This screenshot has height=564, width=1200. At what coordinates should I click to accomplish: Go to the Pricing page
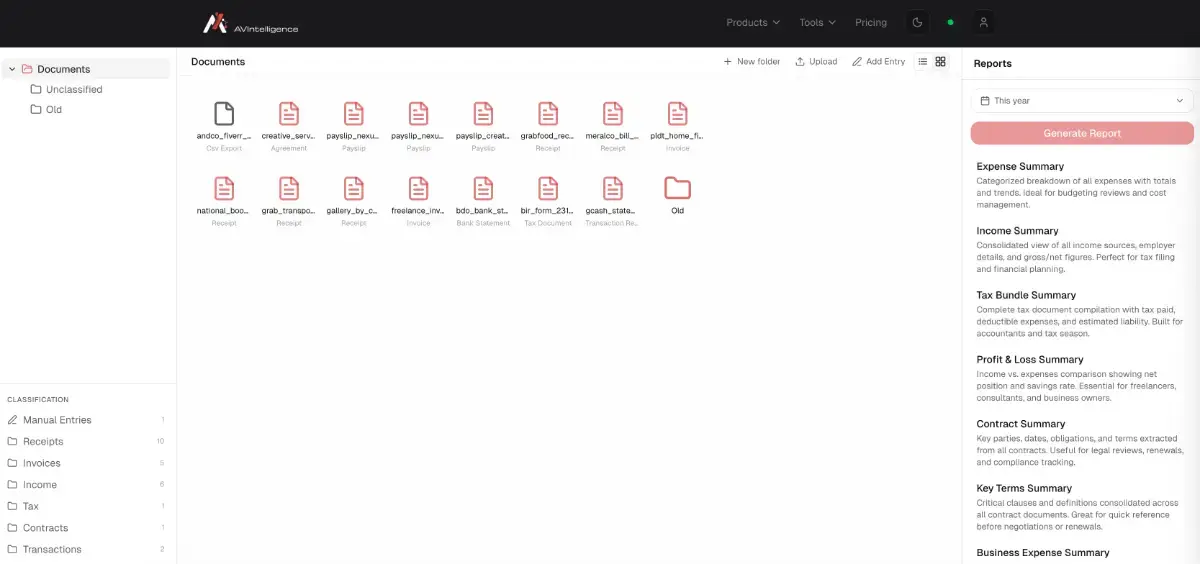pos(871,23)
